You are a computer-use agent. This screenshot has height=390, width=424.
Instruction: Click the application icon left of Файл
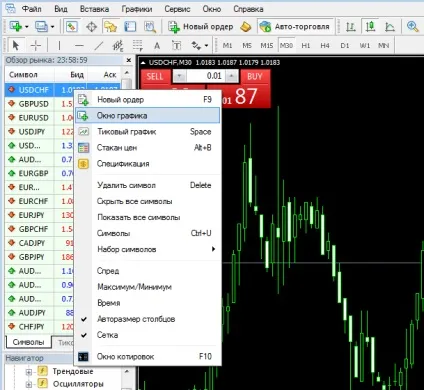point(9,8)
